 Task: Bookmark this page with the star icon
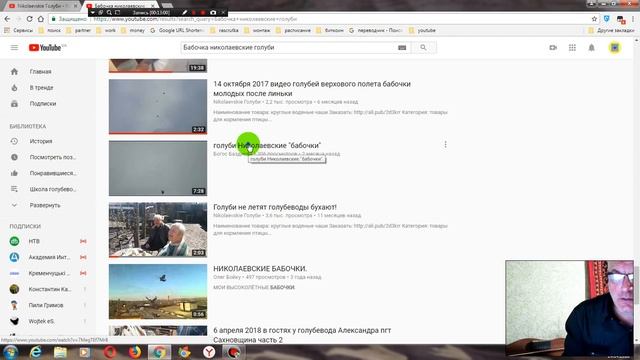click(x=594, y=19)
